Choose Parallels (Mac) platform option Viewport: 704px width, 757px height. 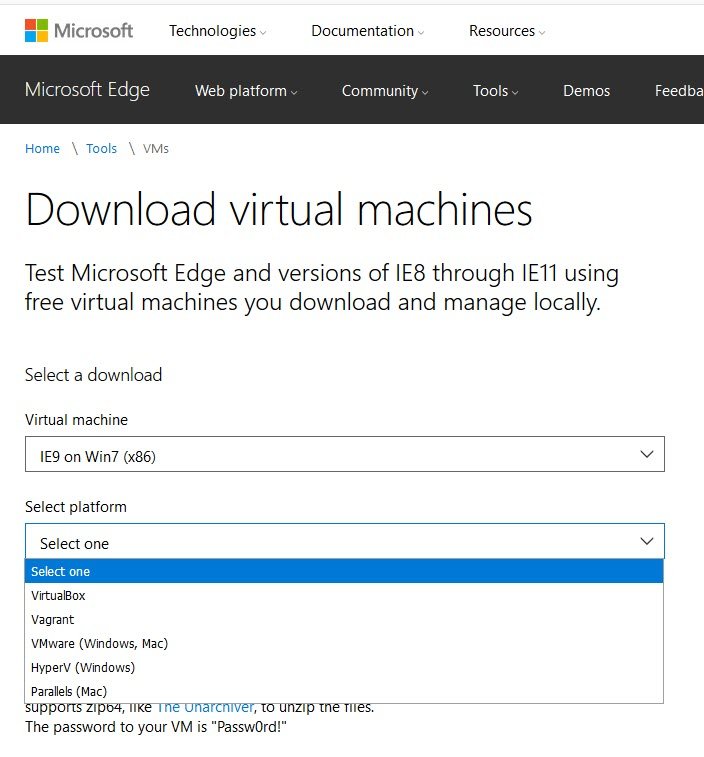point(68,692)
